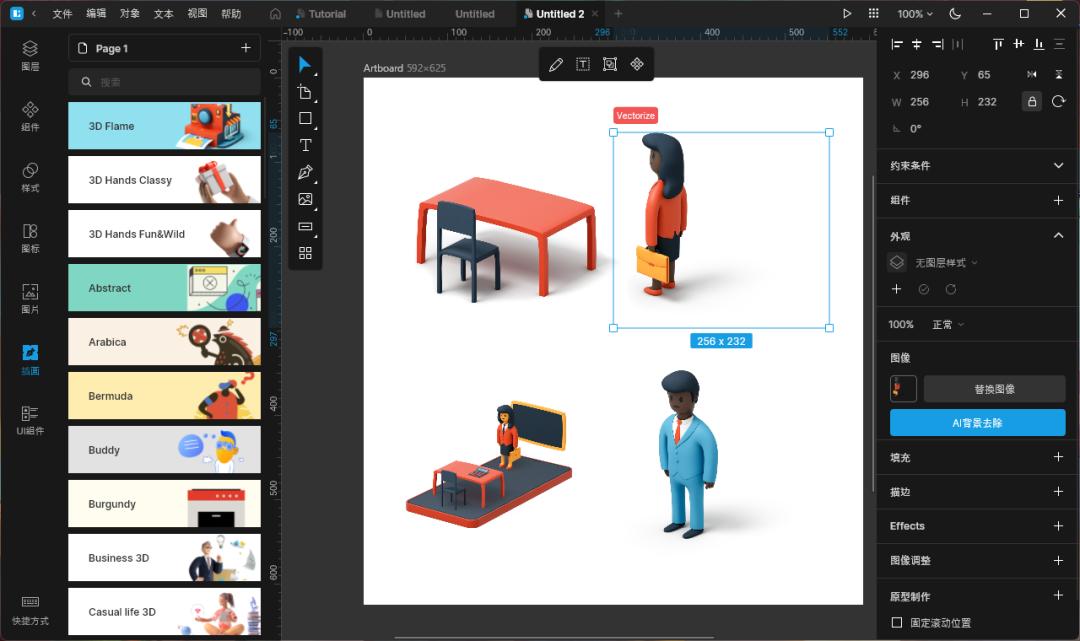Enable the fixed scroll position checkbox
Viewport: 1080px width, 641px height.
(x=896, y=623)
